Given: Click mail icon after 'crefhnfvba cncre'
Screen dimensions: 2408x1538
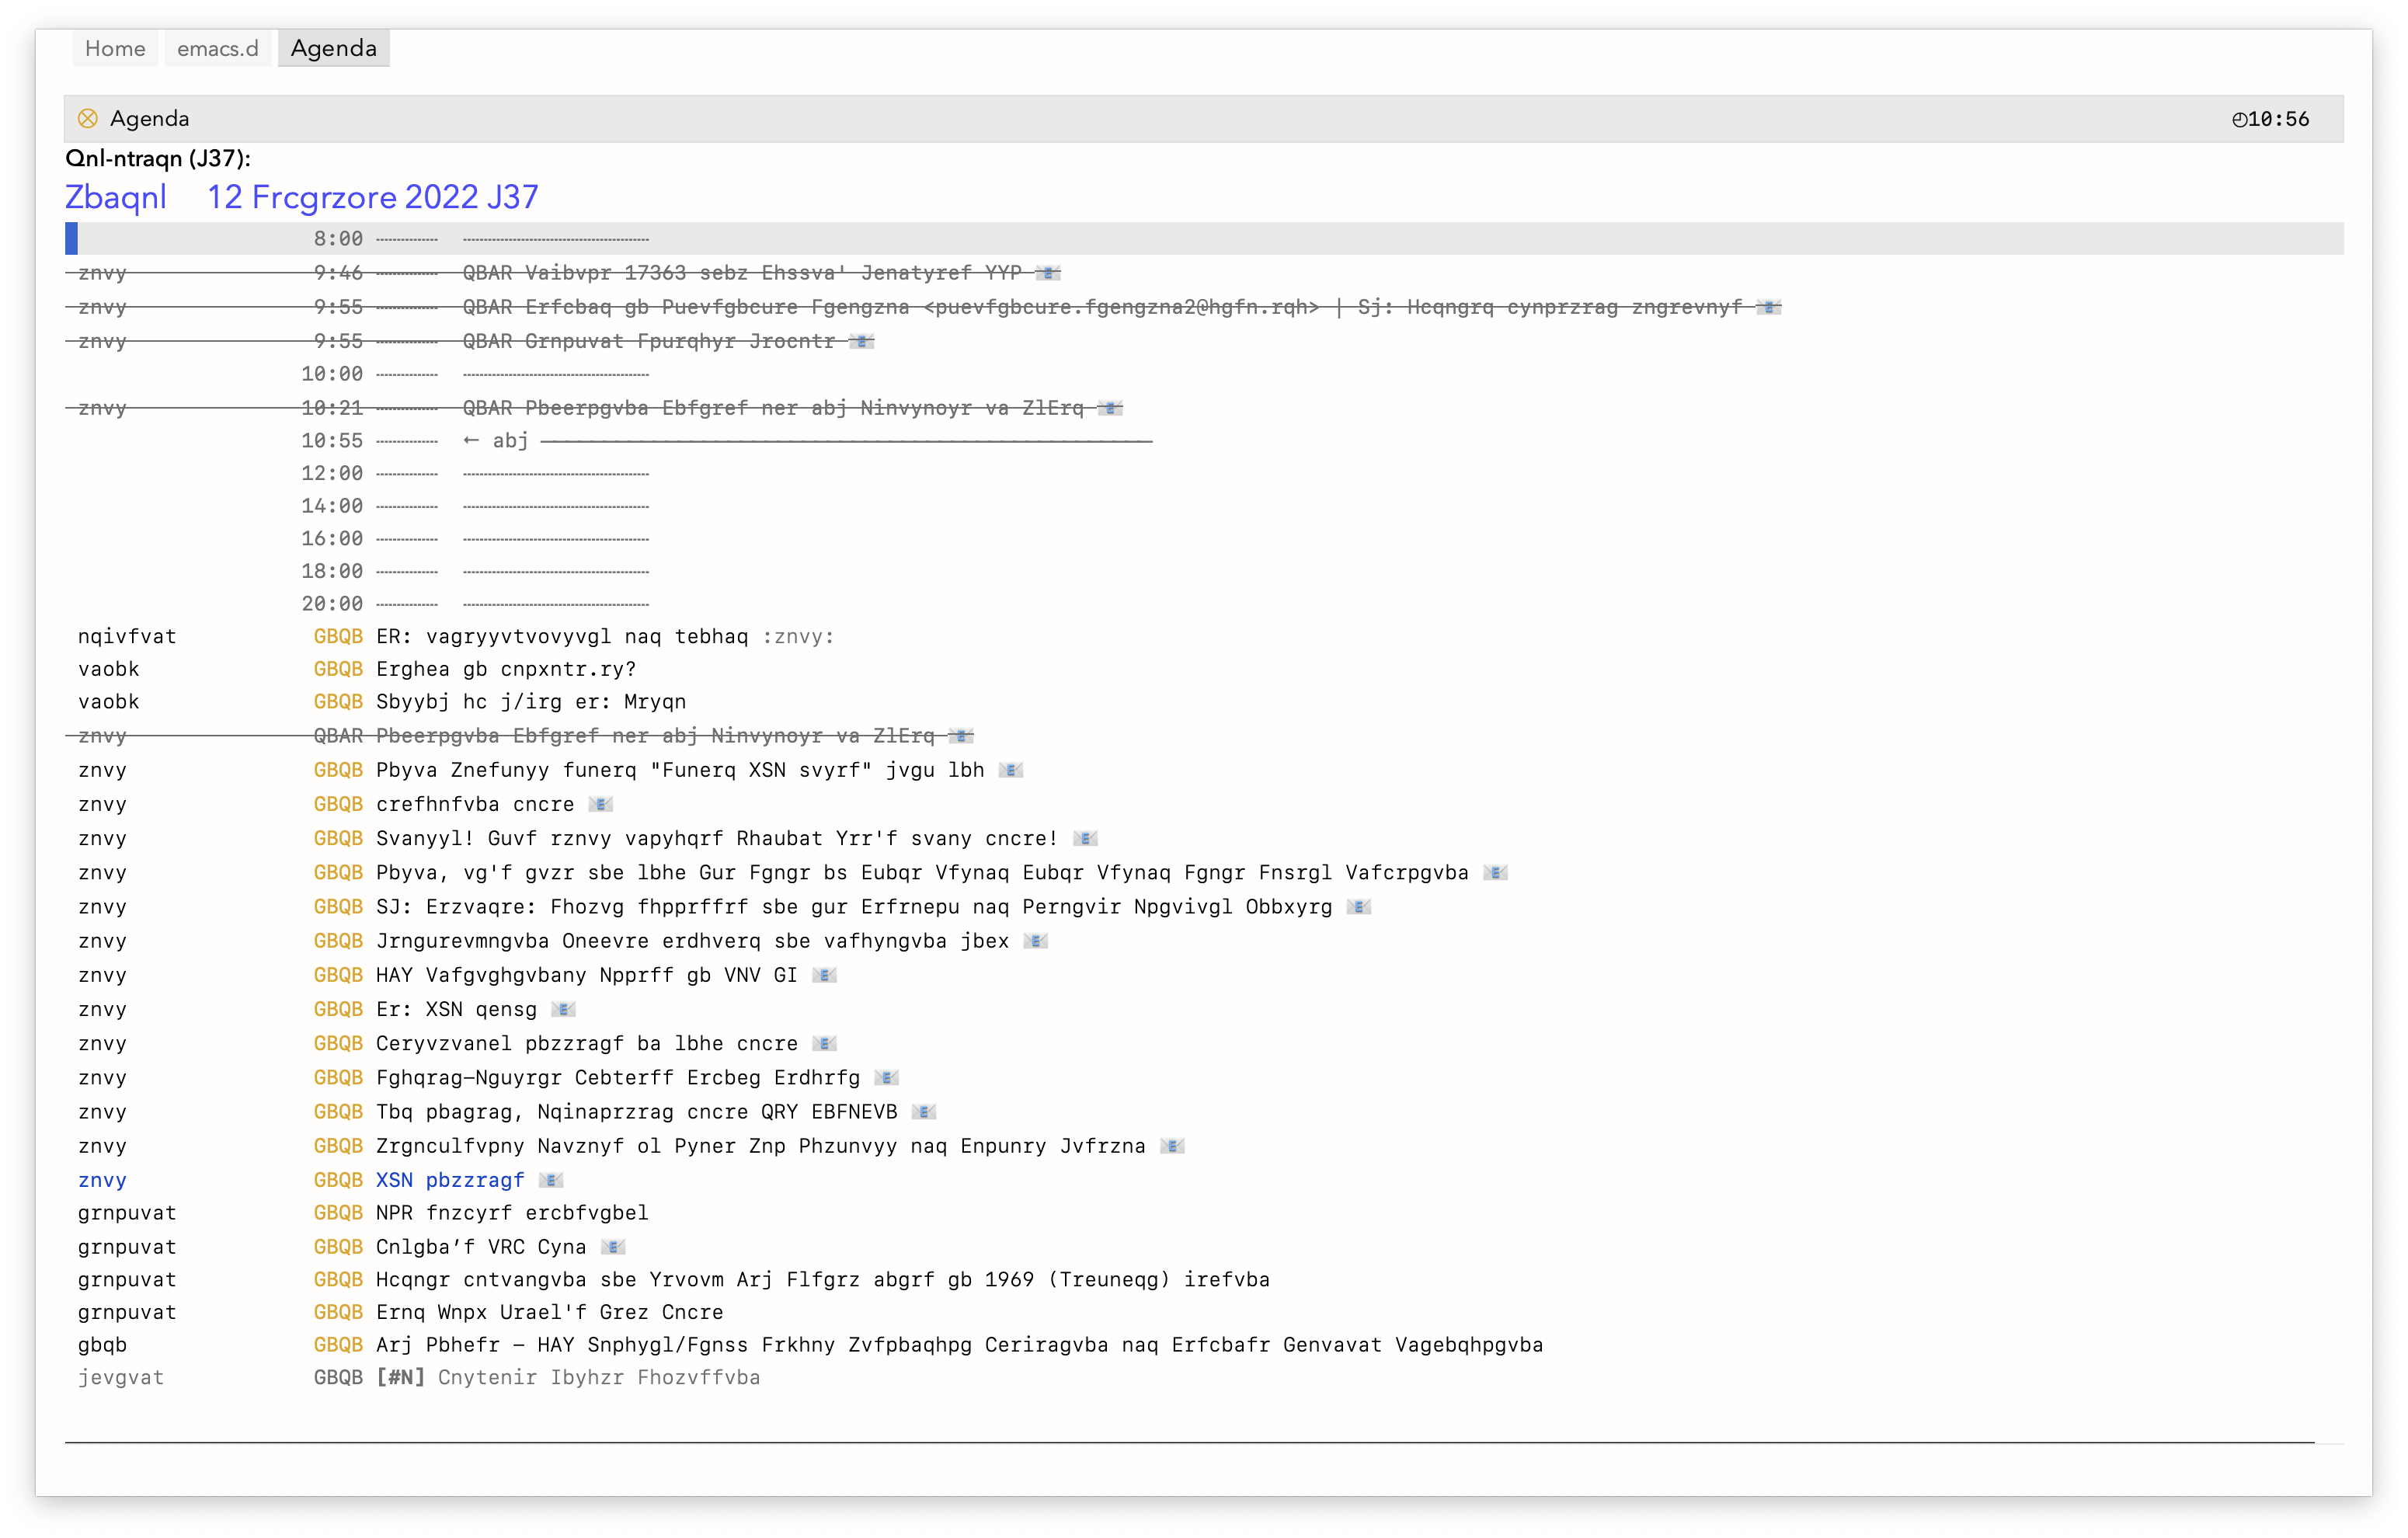Looking at the screenshot, I should click(x=601, y=805).
